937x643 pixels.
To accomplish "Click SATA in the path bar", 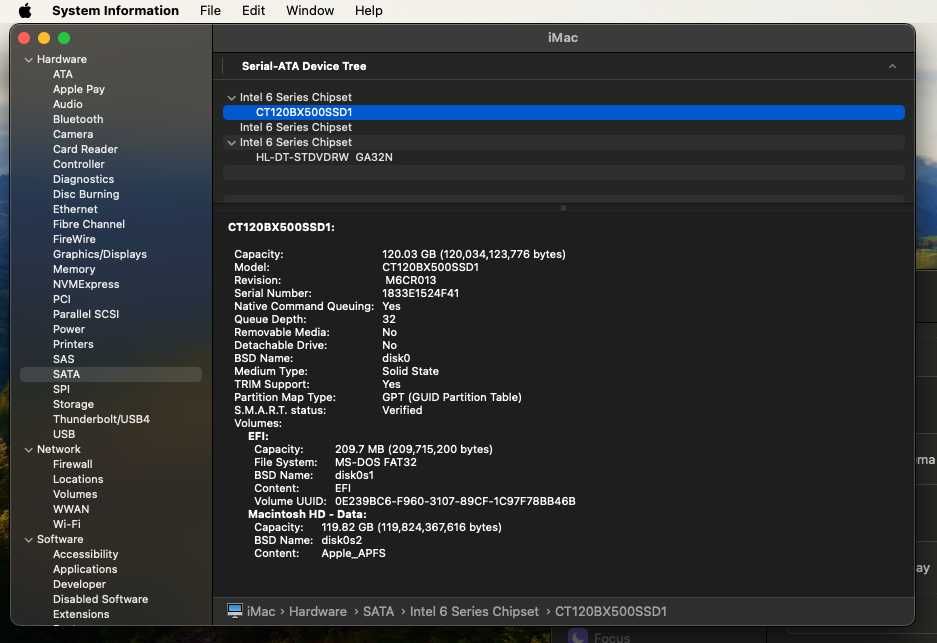I will pyautogui.click(x=378, y=611).
